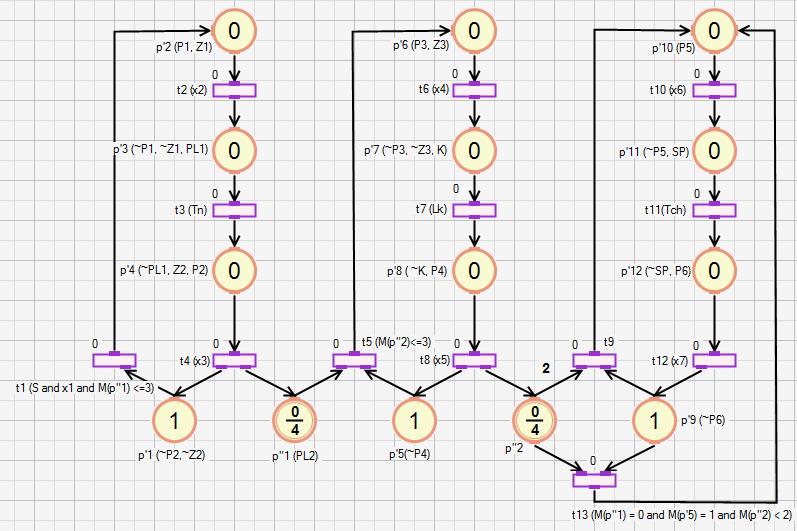The image size is (797, 531).
Task: Select place circle p'8 (~K, P4)
Action: (474, 270)
